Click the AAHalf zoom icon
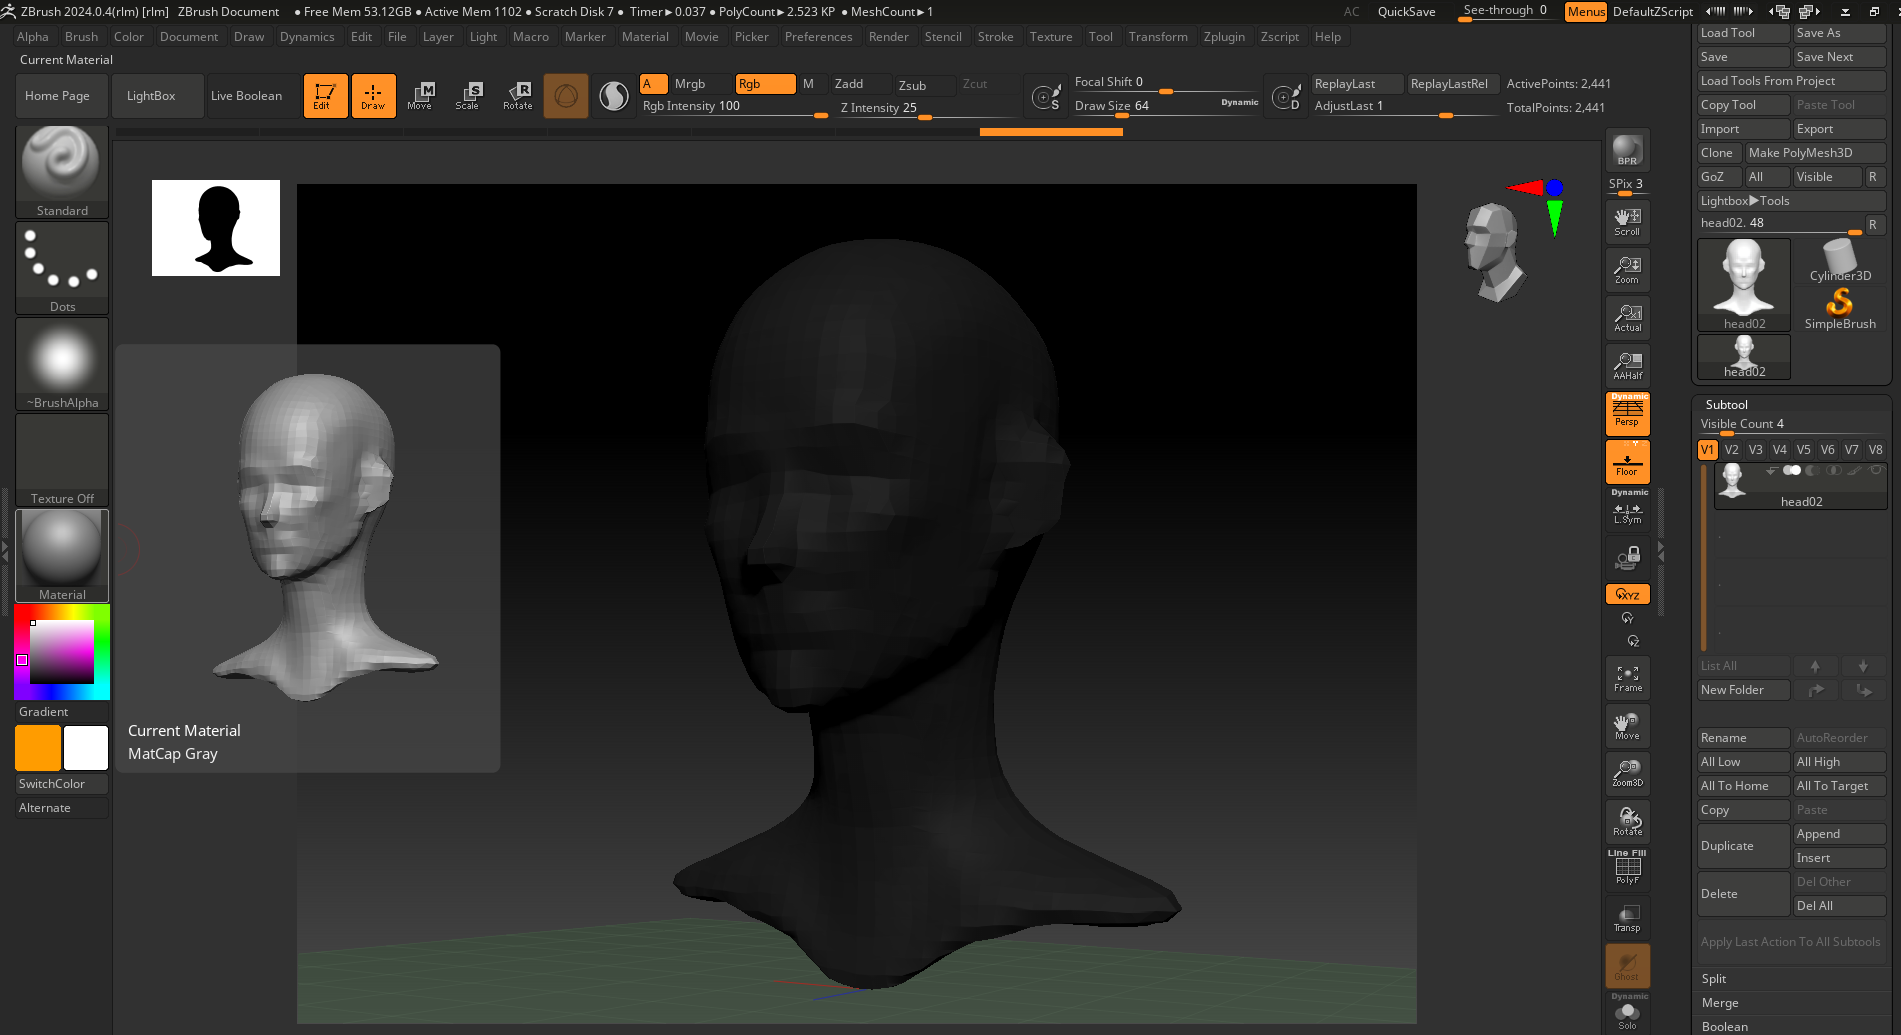Viewport: 1901px width, 1035px height. (x=1627, y=366)
